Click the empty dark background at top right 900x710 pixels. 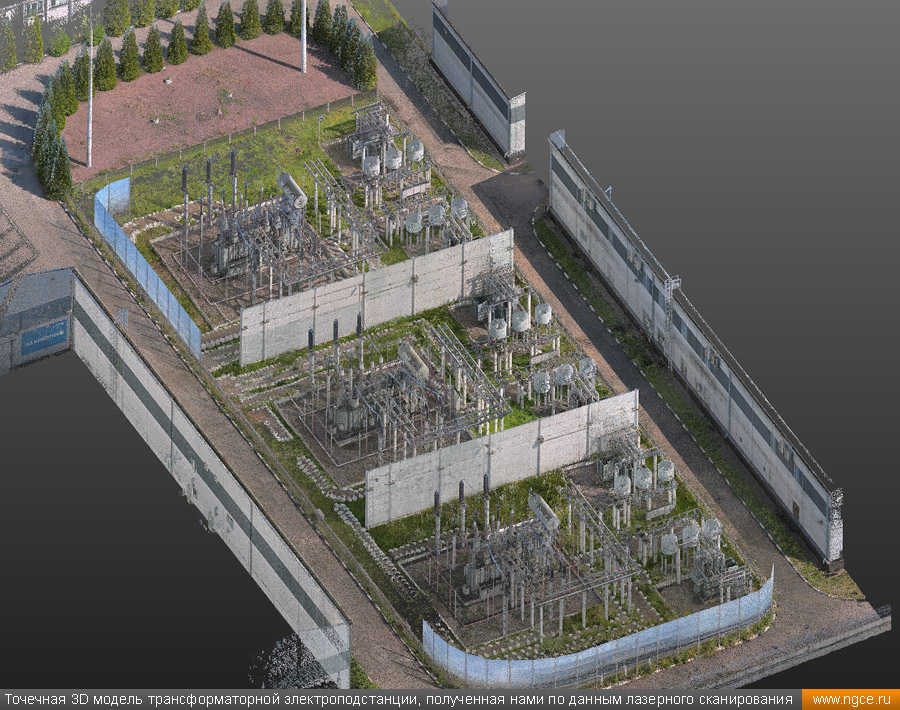pyautogui.click(x=750, y=100)
